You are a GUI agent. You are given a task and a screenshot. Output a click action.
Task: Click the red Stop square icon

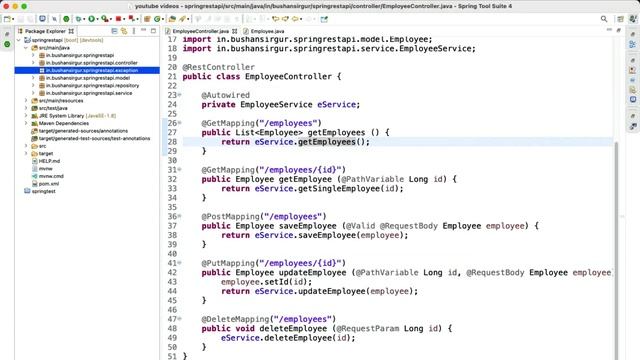118,19
